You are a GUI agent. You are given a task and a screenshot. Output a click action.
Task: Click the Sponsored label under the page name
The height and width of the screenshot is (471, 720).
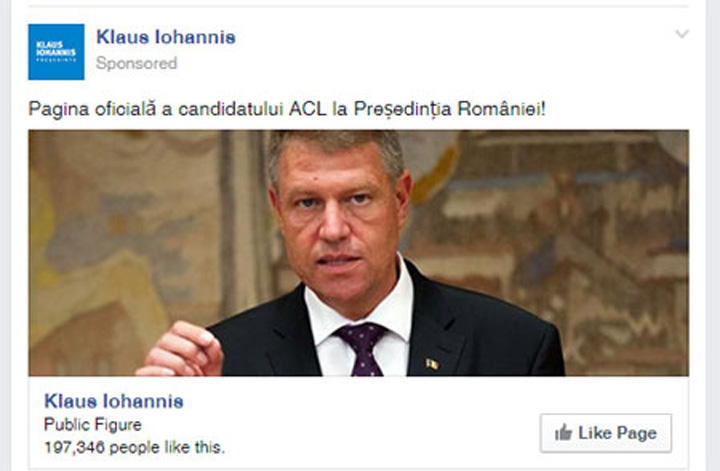coord(136,63)
